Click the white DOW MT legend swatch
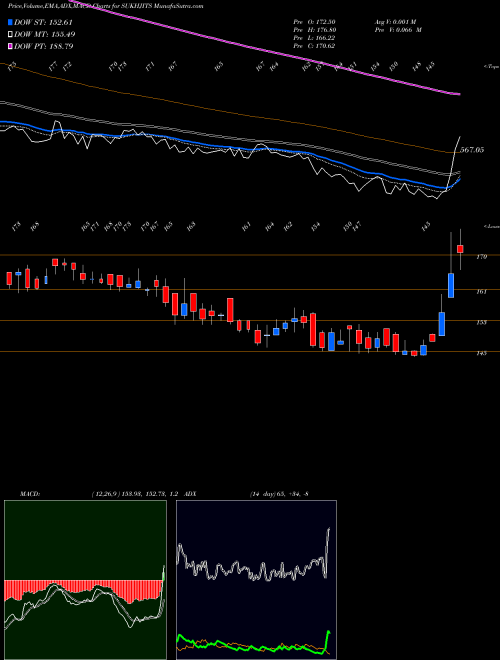Image resolution: width=500 pixels, height=660 pixels. (11, 34)
